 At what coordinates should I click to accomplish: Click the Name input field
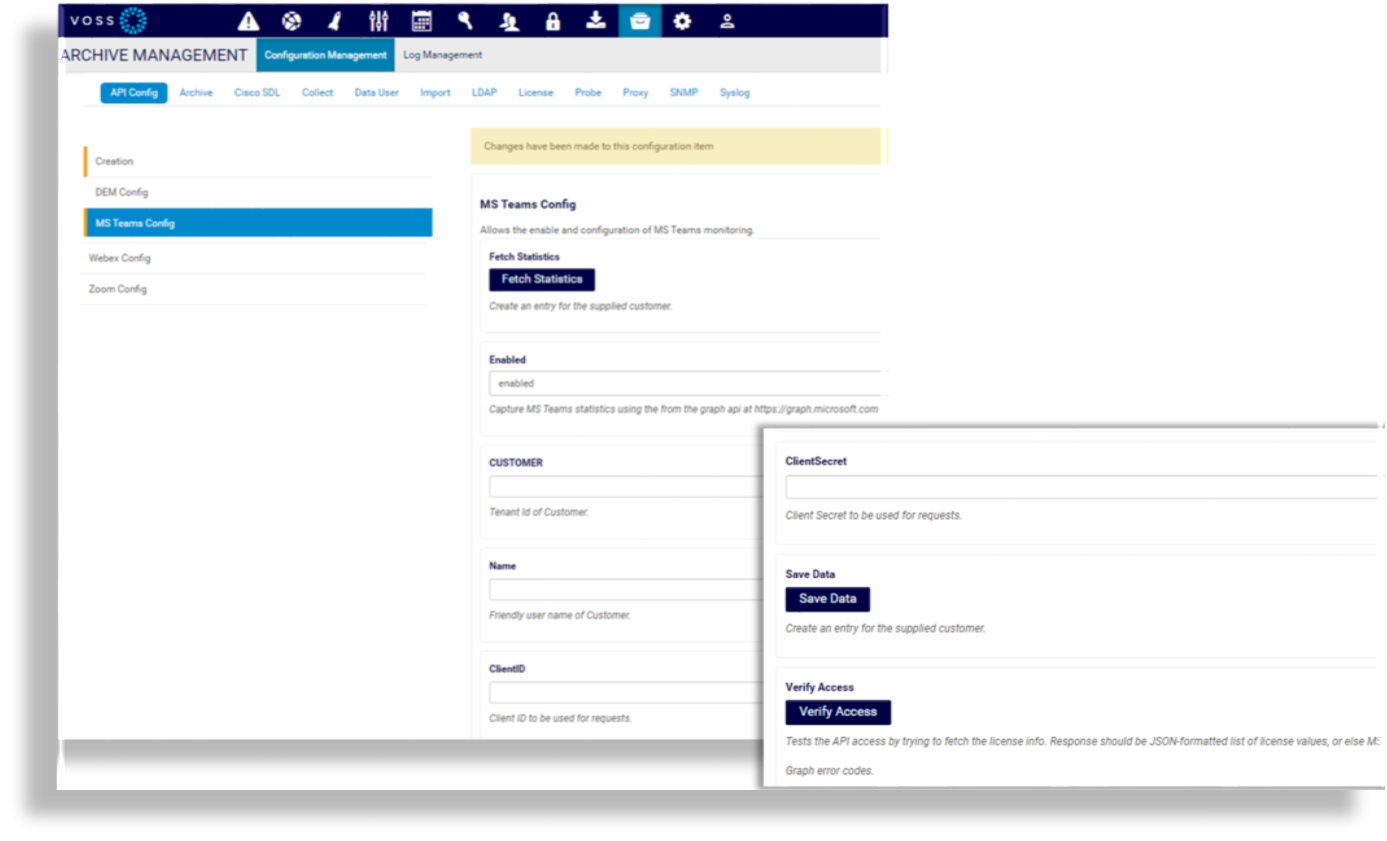[625, 590]
